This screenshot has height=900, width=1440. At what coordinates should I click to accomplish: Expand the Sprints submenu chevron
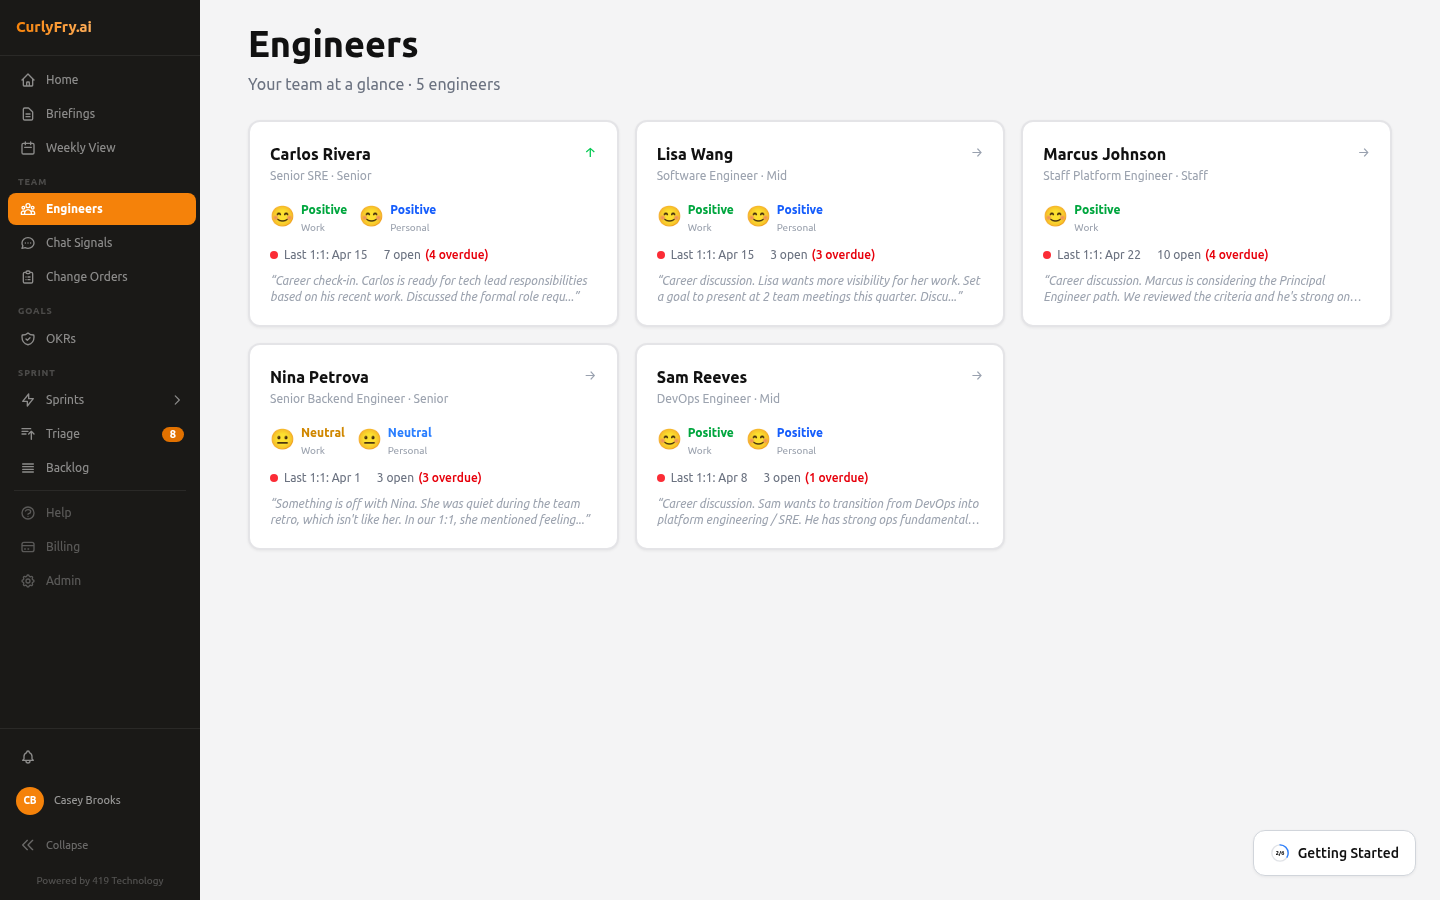177,400
